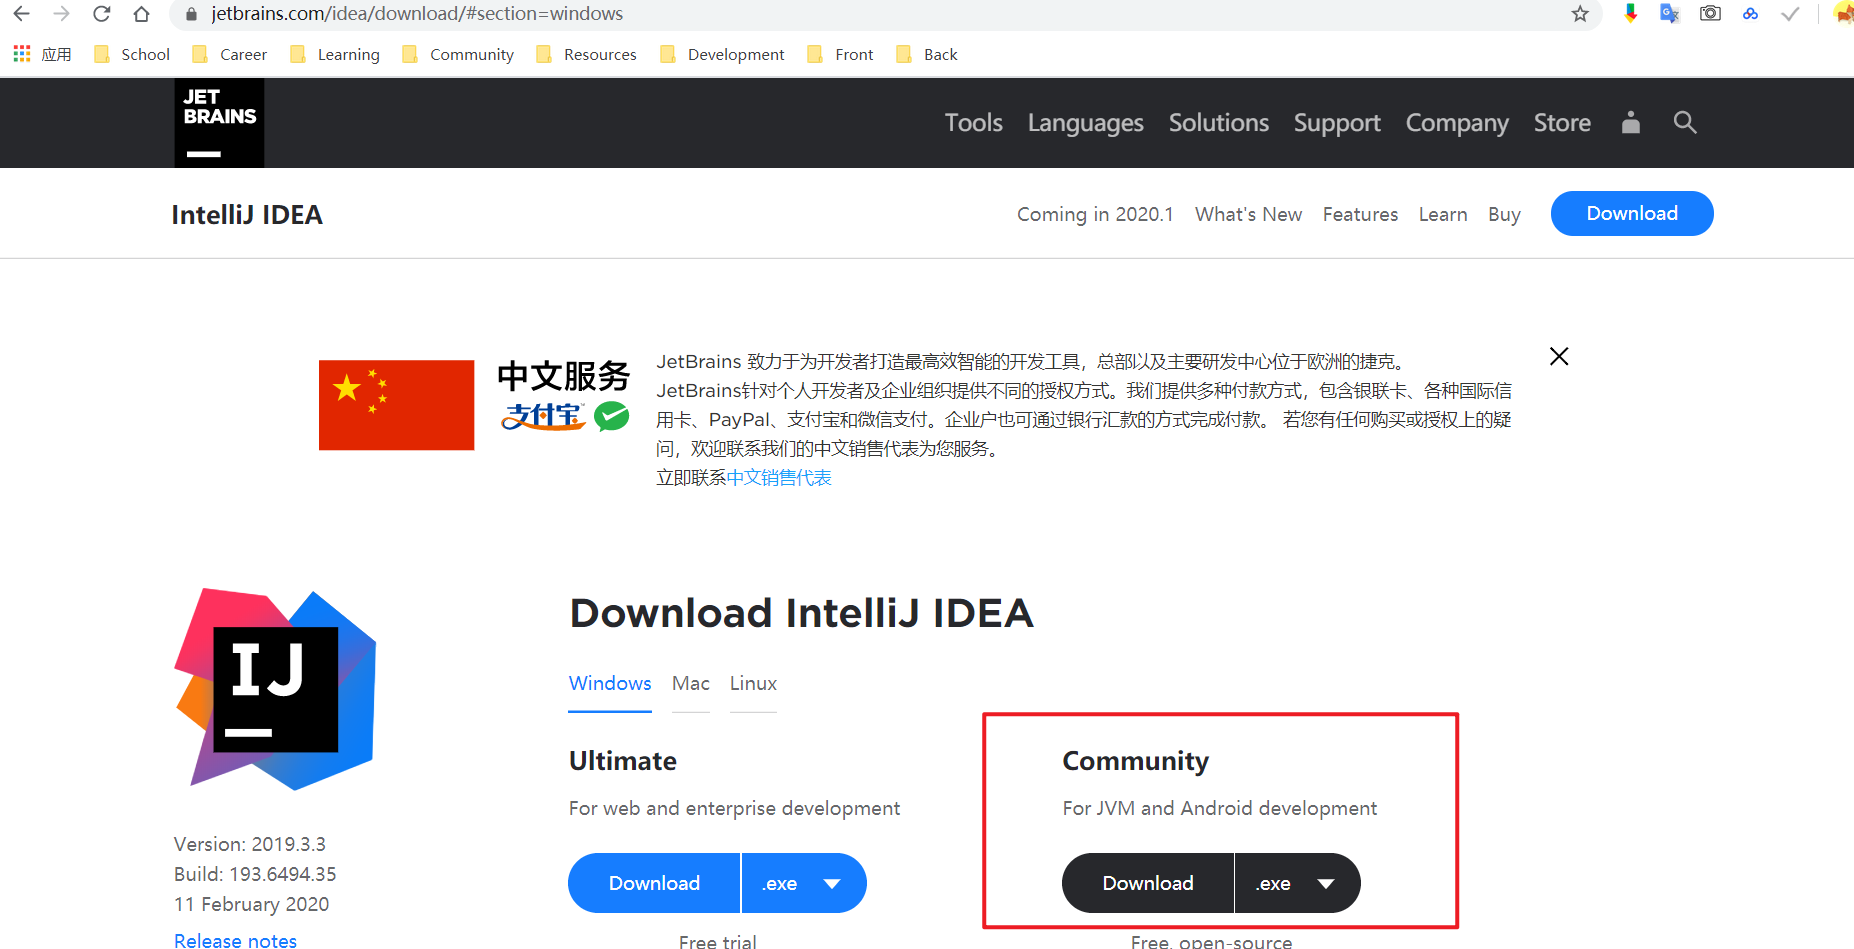Image resolution: width=1854 pixels, height=949 pixels.
Task: Open the Buy page
Action: [1504, 214]
